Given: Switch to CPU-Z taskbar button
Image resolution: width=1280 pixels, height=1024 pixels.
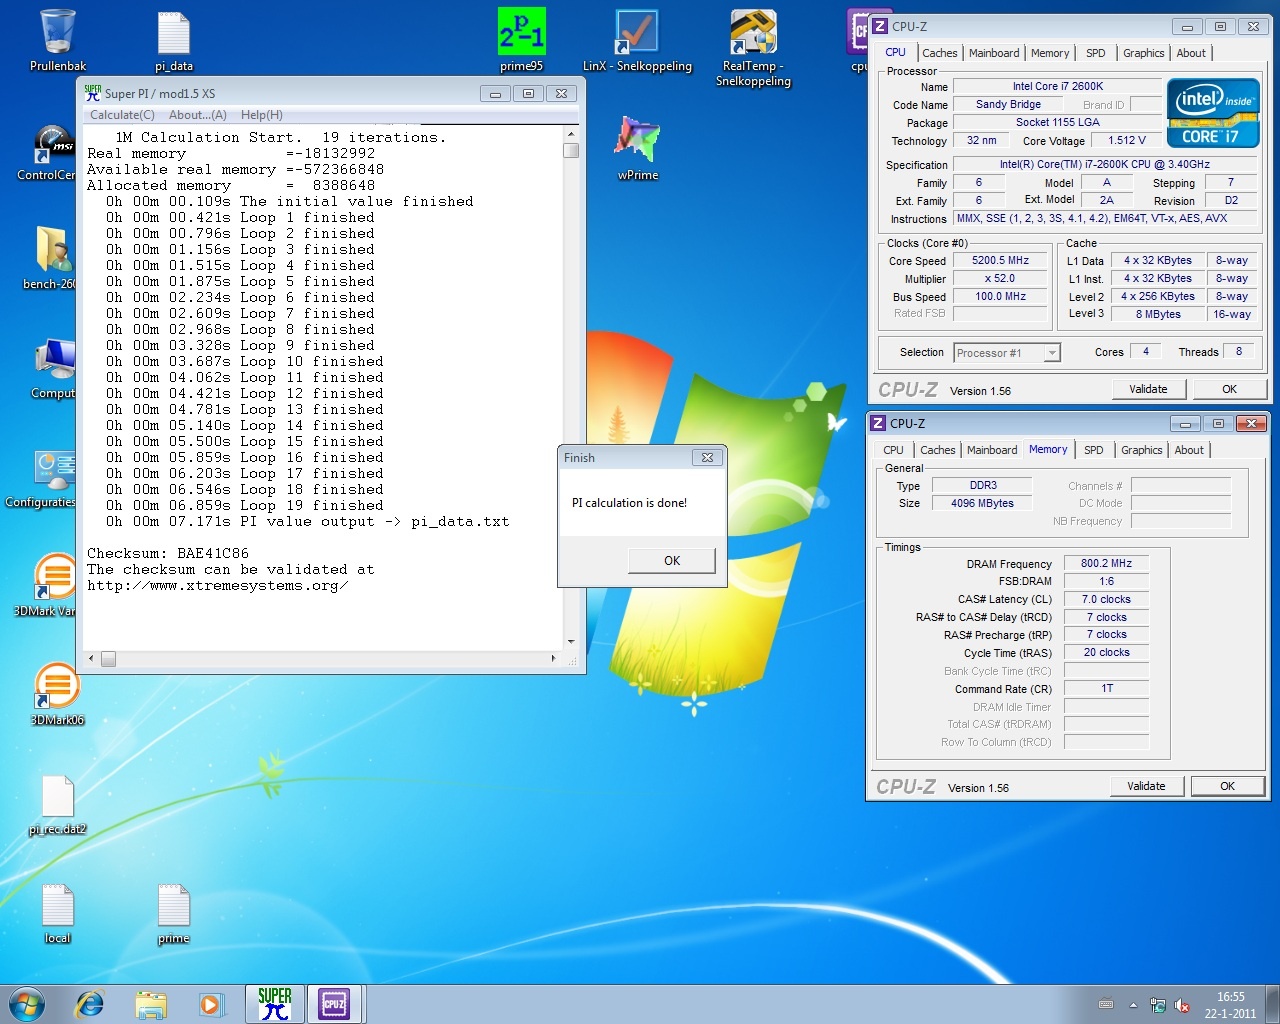Looking at the screenshot, I should pyautogui.click(x=335, y=1004).
